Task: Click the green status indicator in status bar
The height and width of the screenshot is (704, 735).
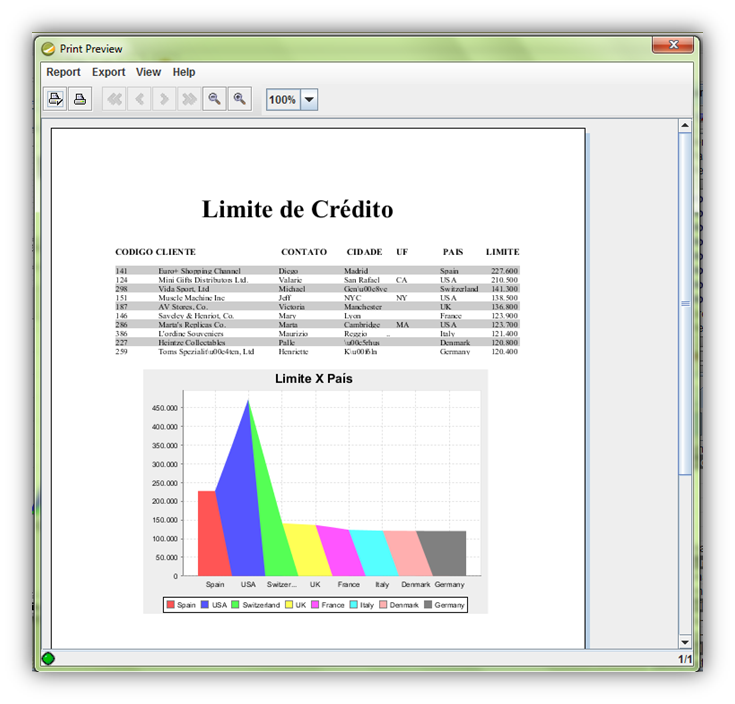Action: (x=48, y=658)
